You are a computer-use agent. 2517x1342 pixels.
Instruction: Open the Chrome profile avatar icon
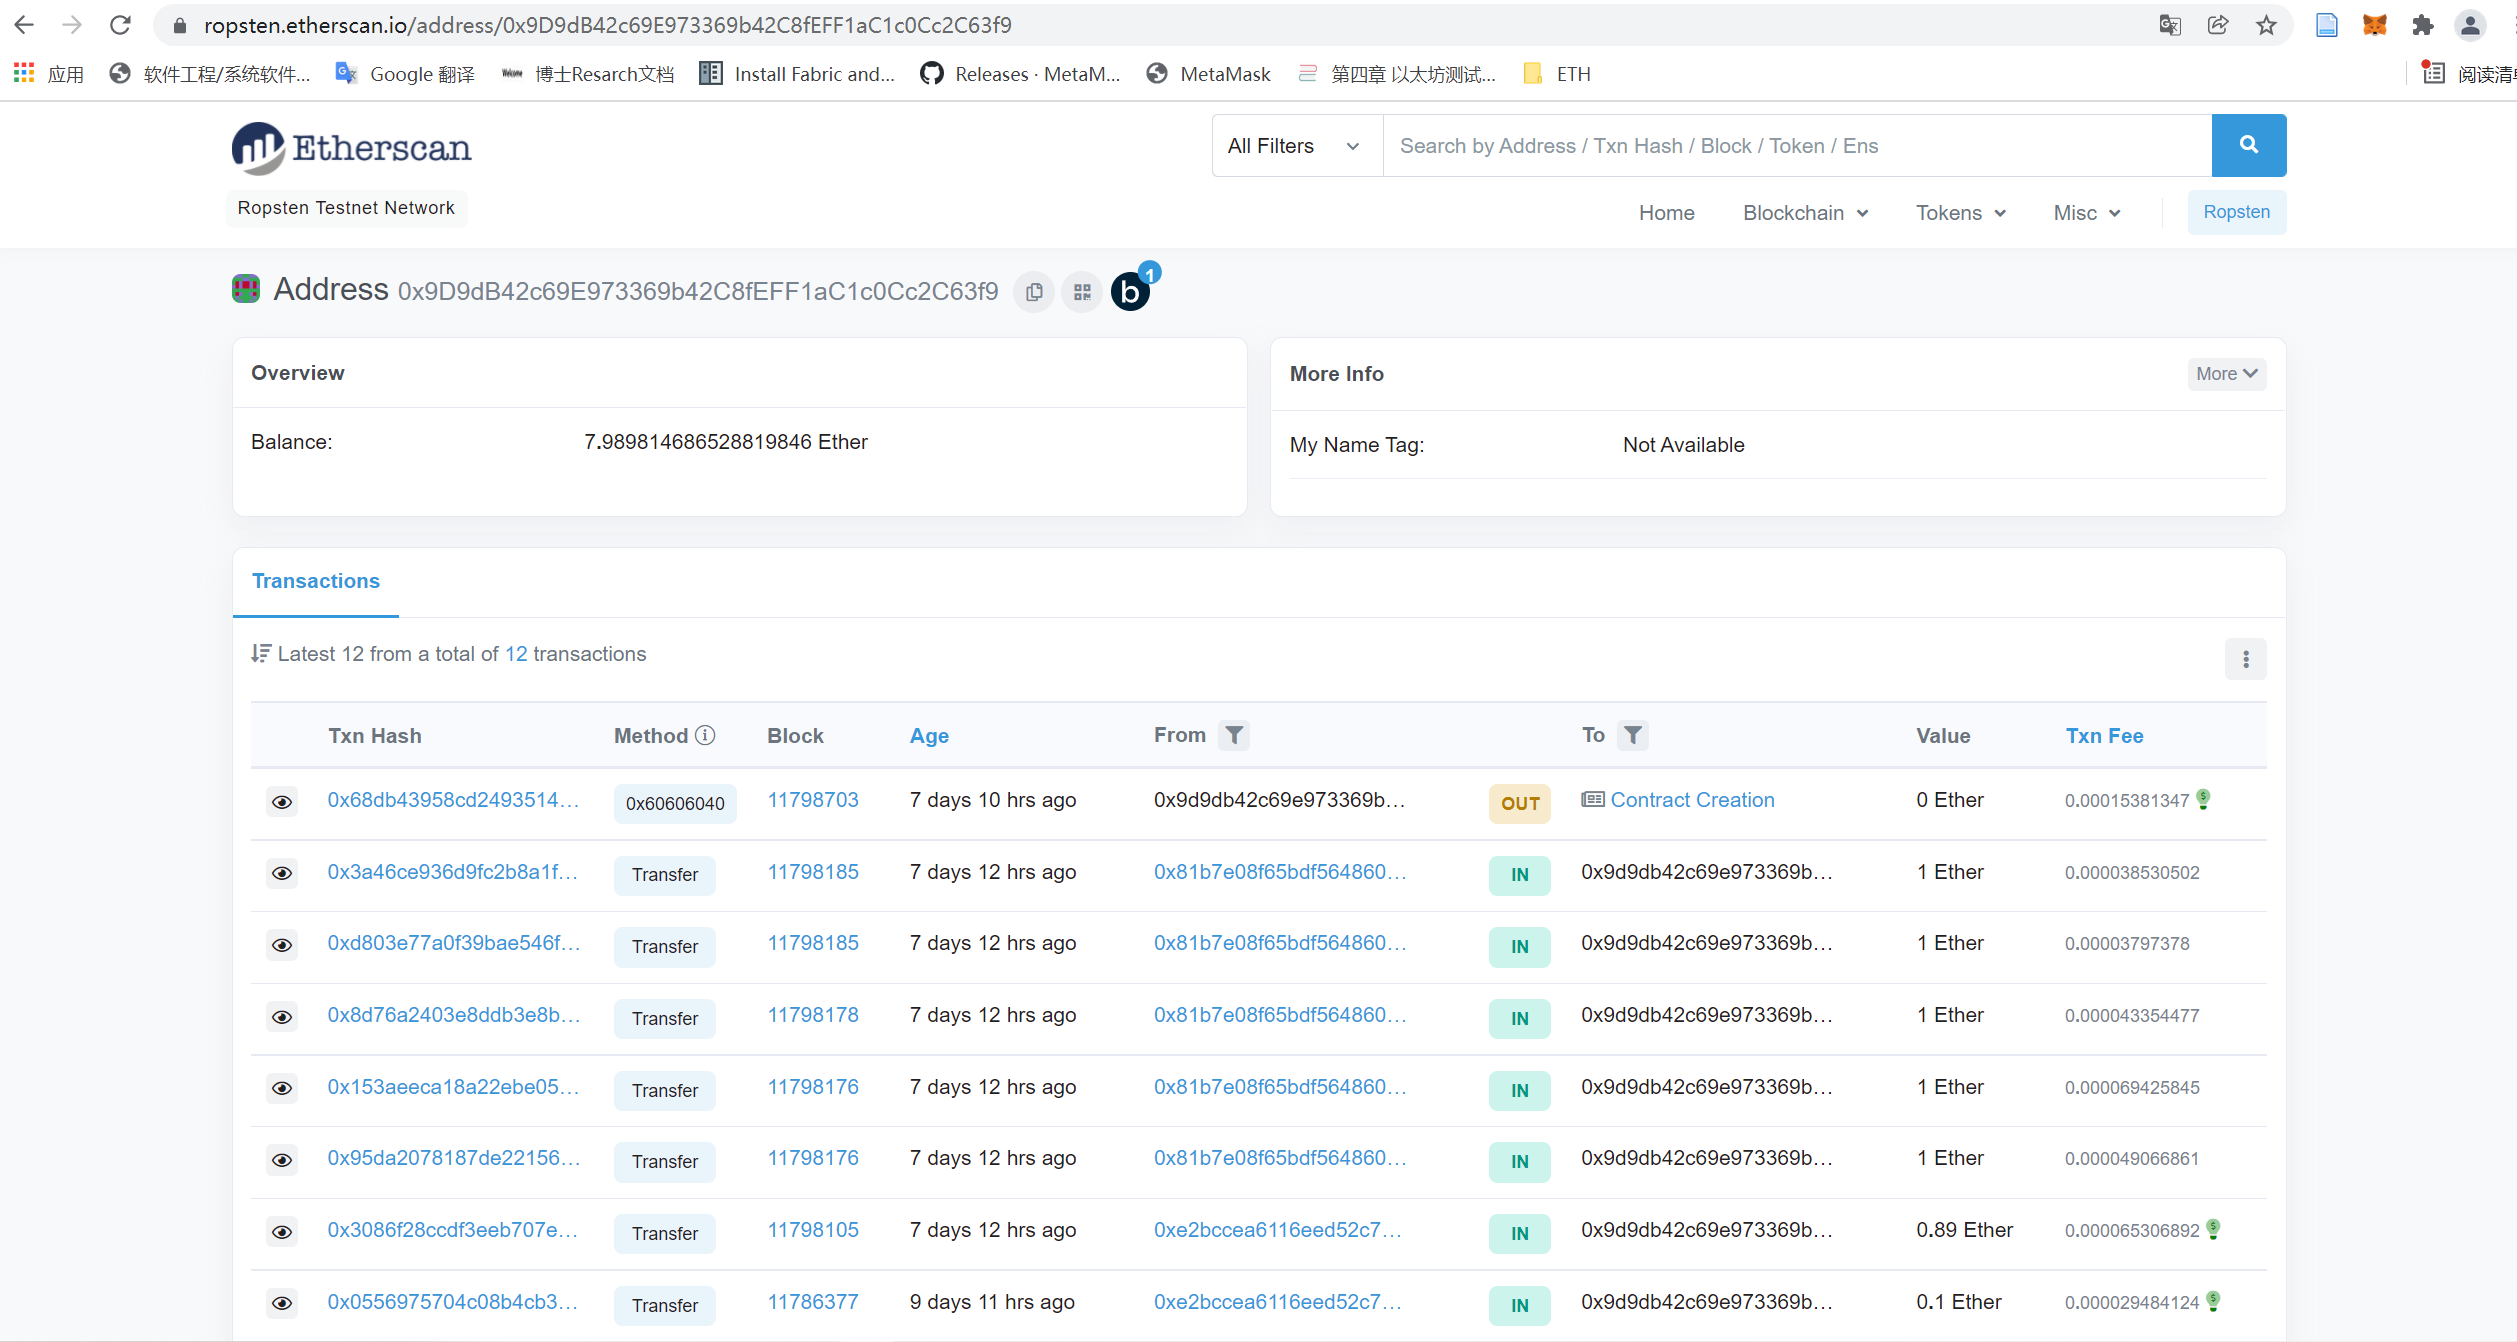click(2470, 25)
